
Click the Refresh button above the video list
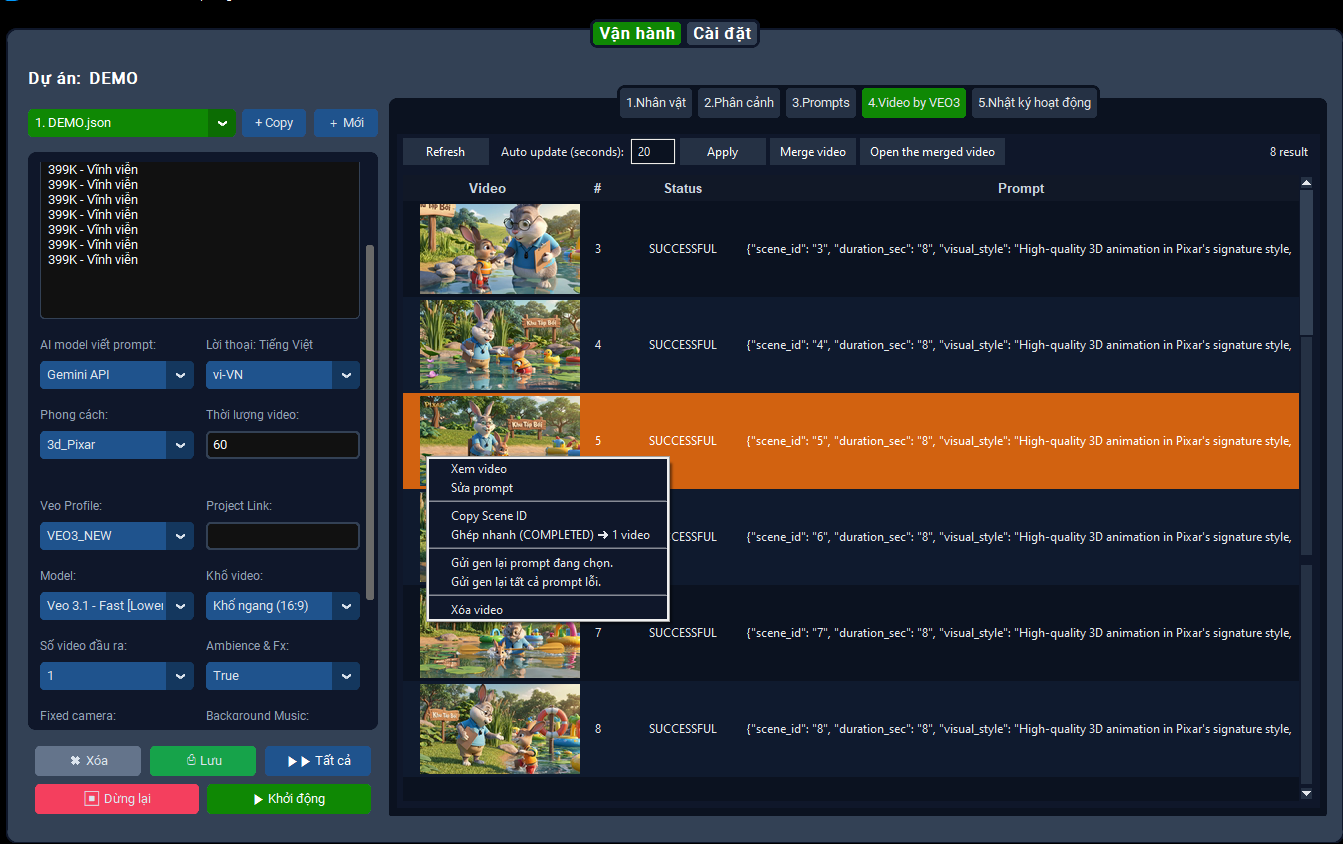click(445, 151)
